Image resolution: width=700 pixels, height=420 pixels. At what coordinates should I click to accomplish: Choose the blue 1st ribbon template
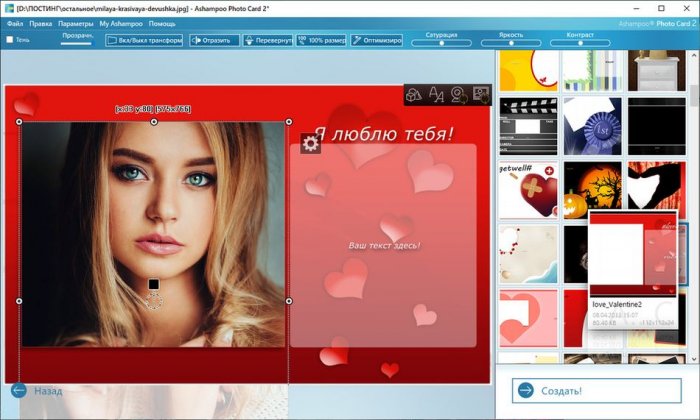pos(592,126)
